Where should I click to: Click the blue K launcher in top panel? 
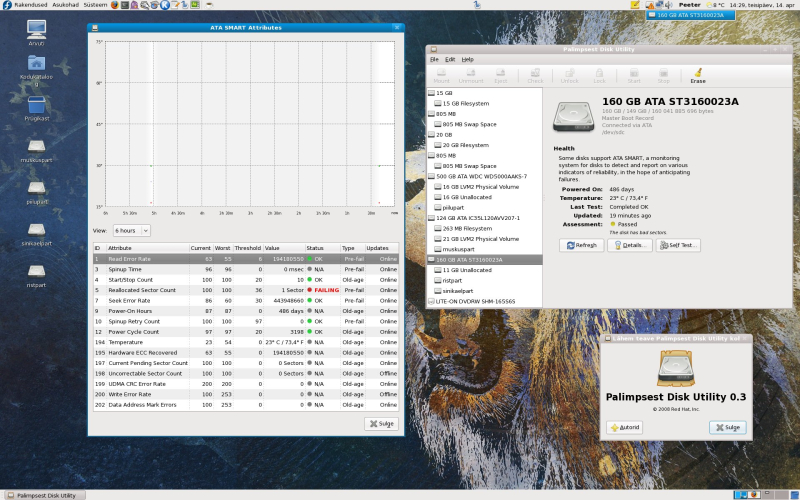pos(165,5)
